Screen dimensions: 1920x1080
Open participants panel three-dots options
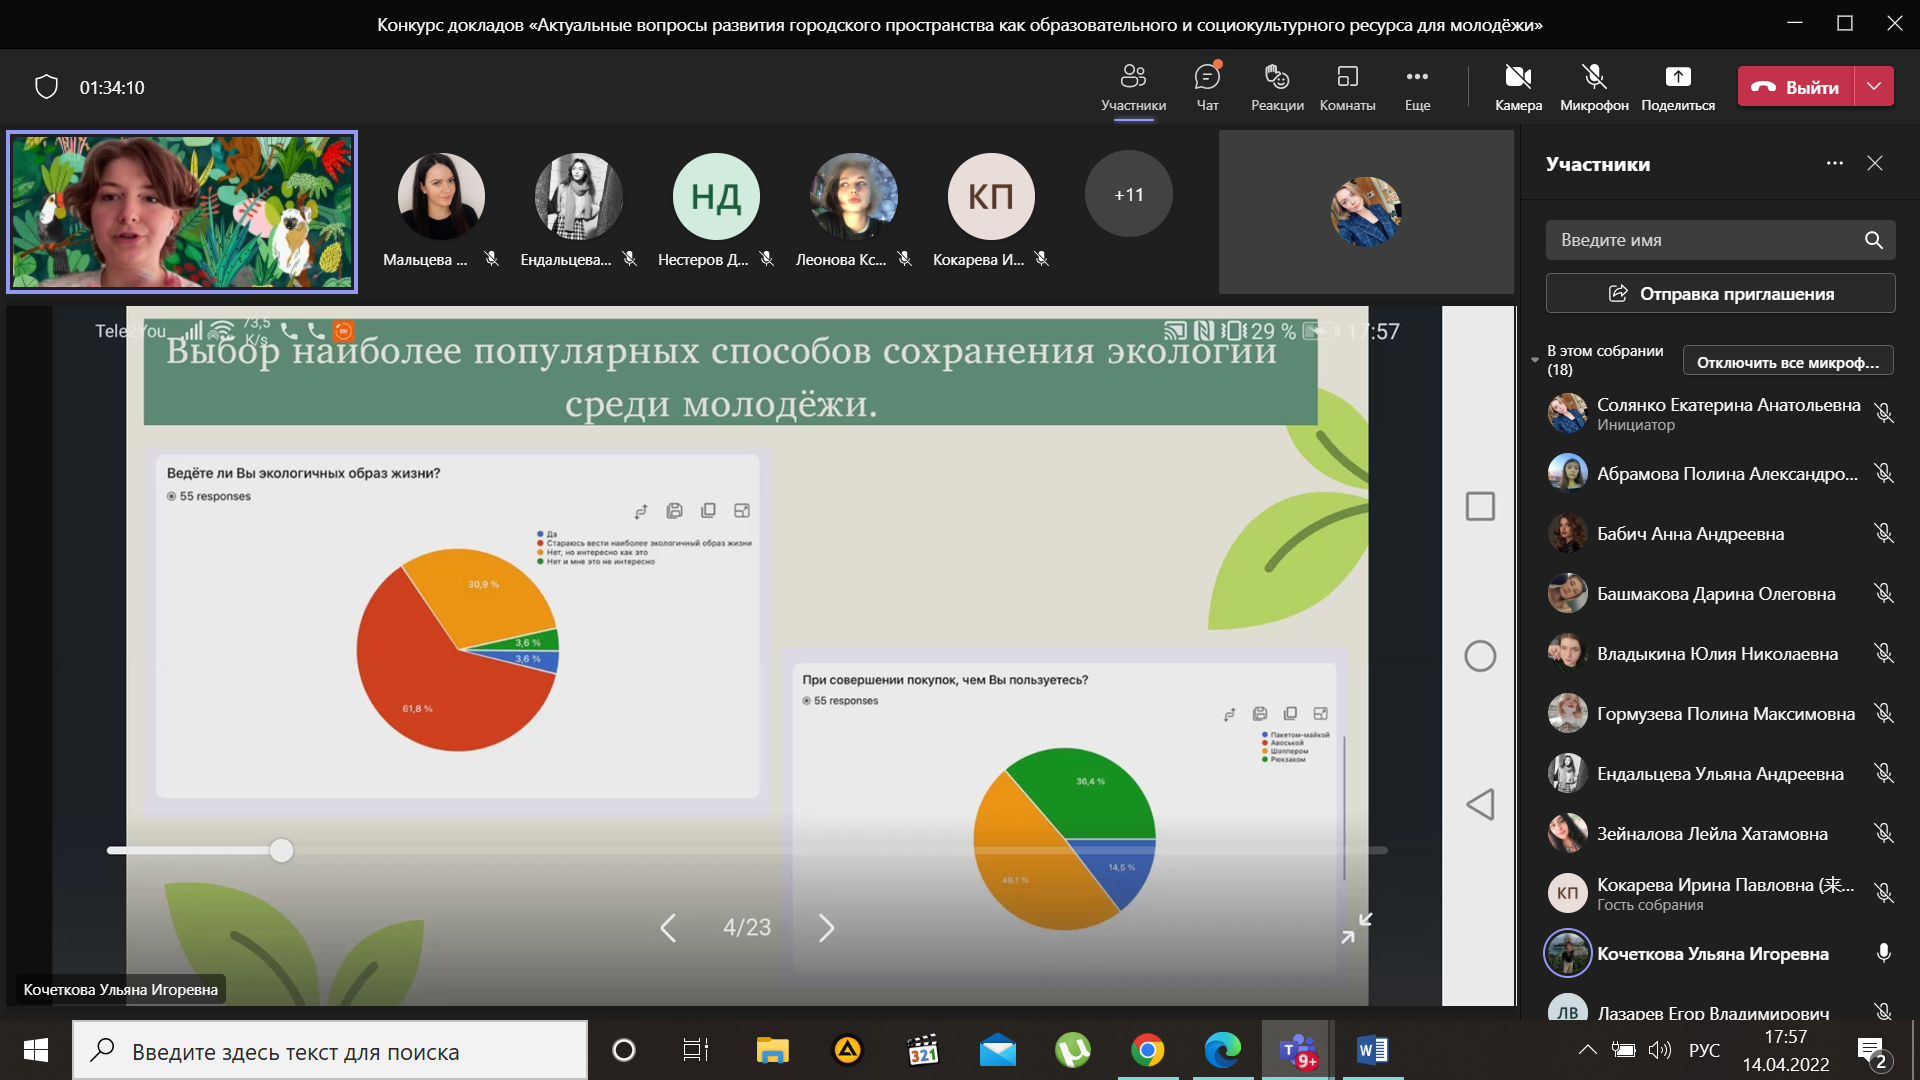1834,163
